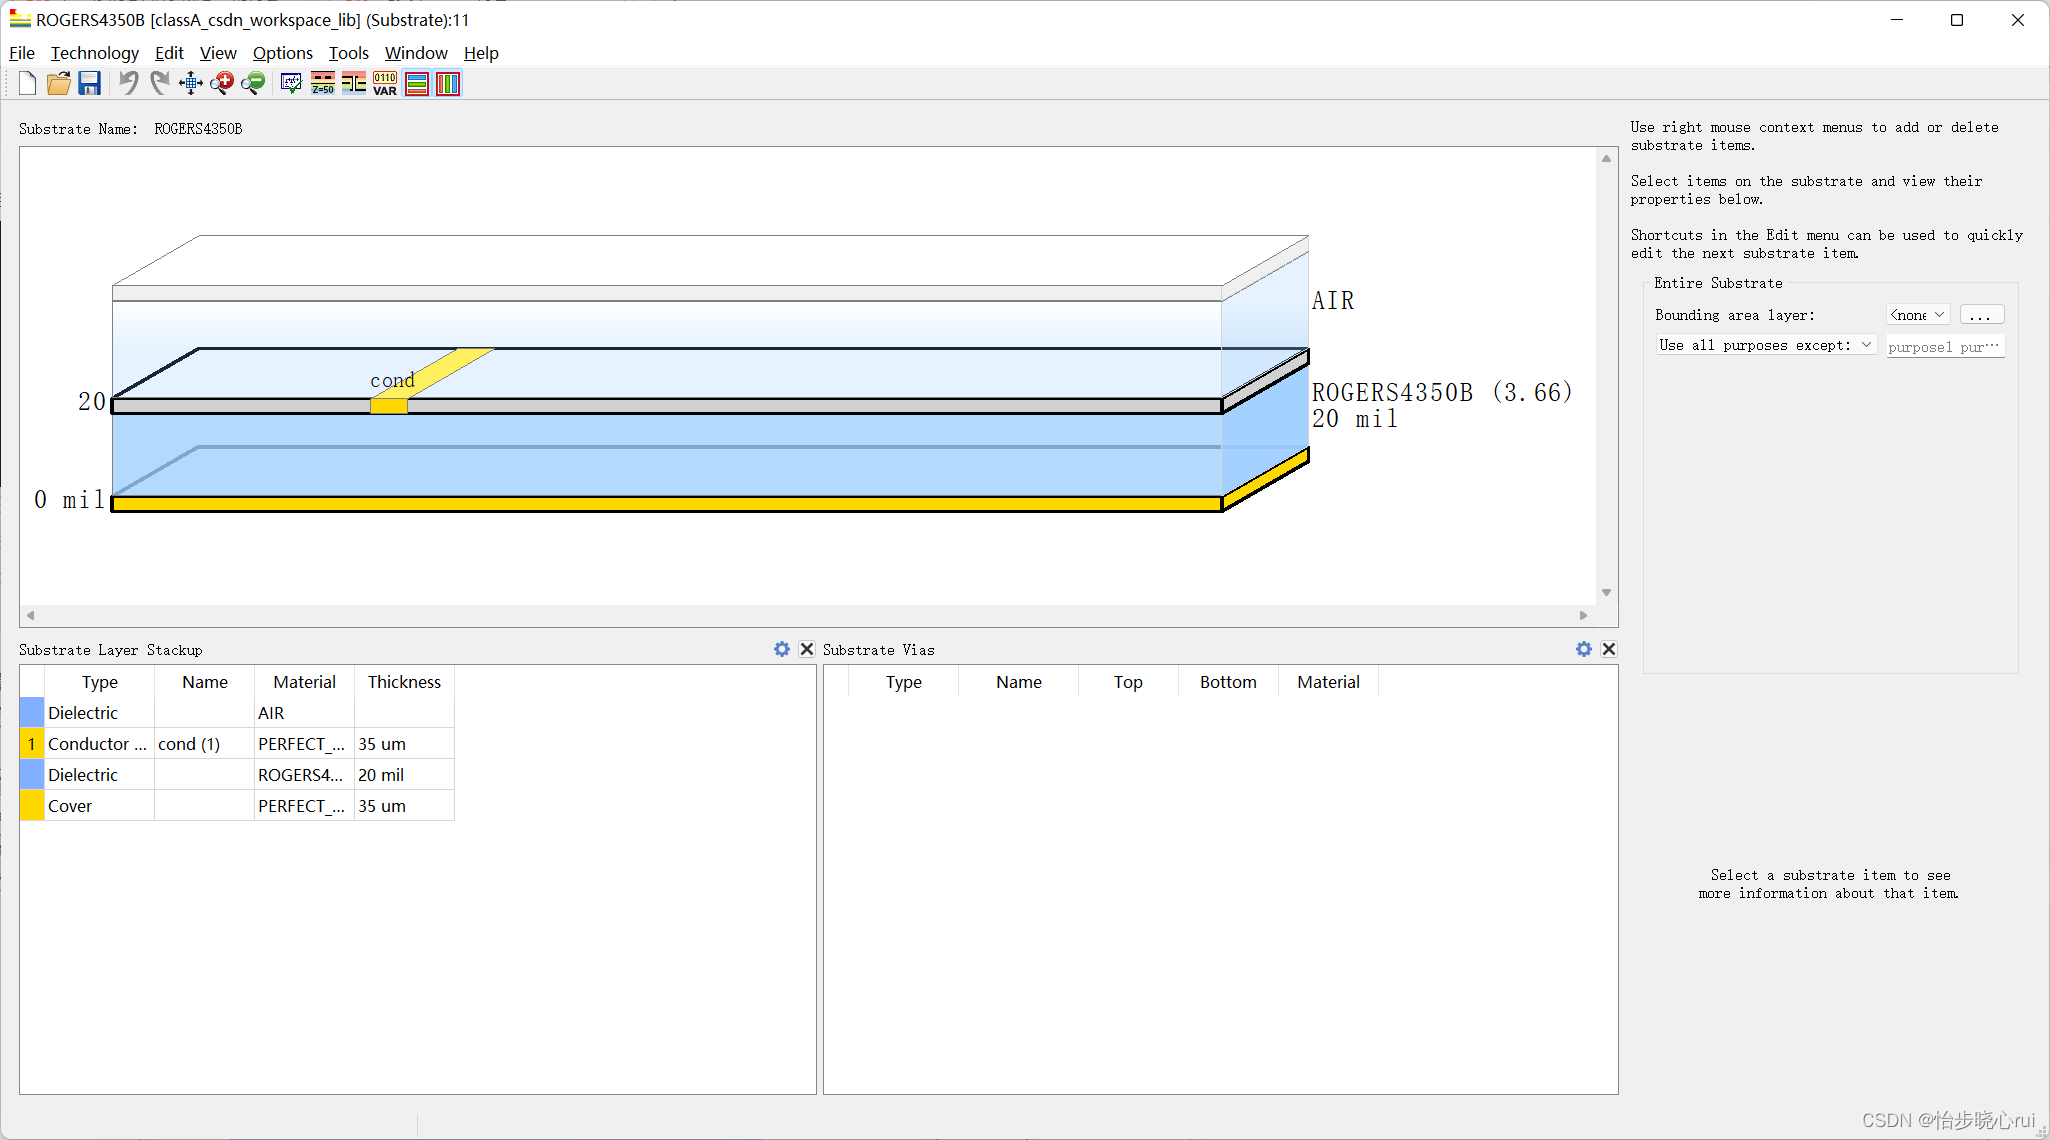Open the VAR variables tool

tap(385, 84)
